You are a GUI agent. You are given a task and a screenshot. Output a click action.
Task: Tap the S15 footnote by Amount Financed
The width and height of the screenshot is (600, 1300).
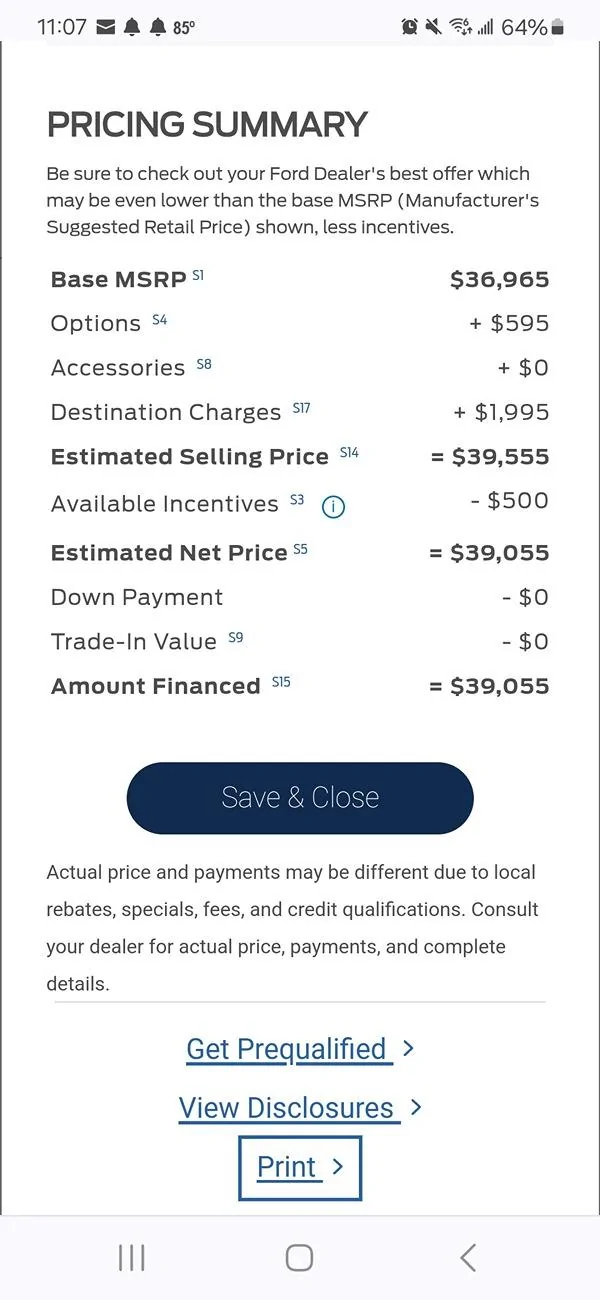point(281,681)
